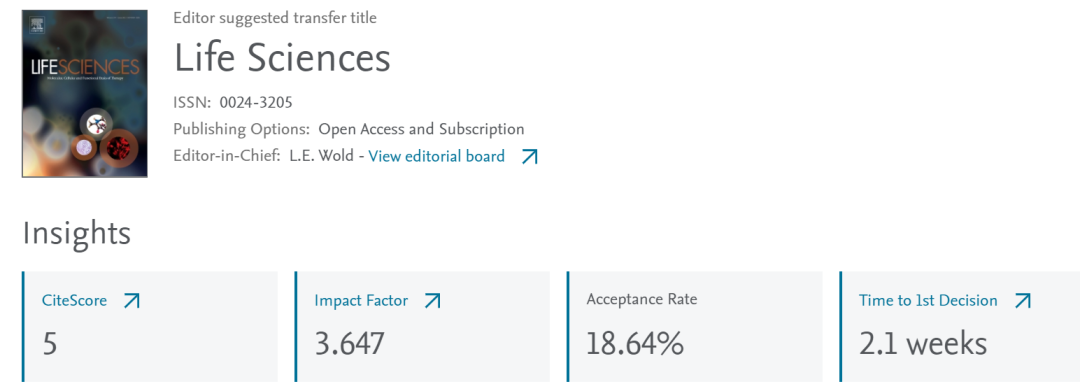Viewport: 1080px width, 391px height.
Task: Click the Life Sciences journal cover thumbnail
Action: coord(85,94)
